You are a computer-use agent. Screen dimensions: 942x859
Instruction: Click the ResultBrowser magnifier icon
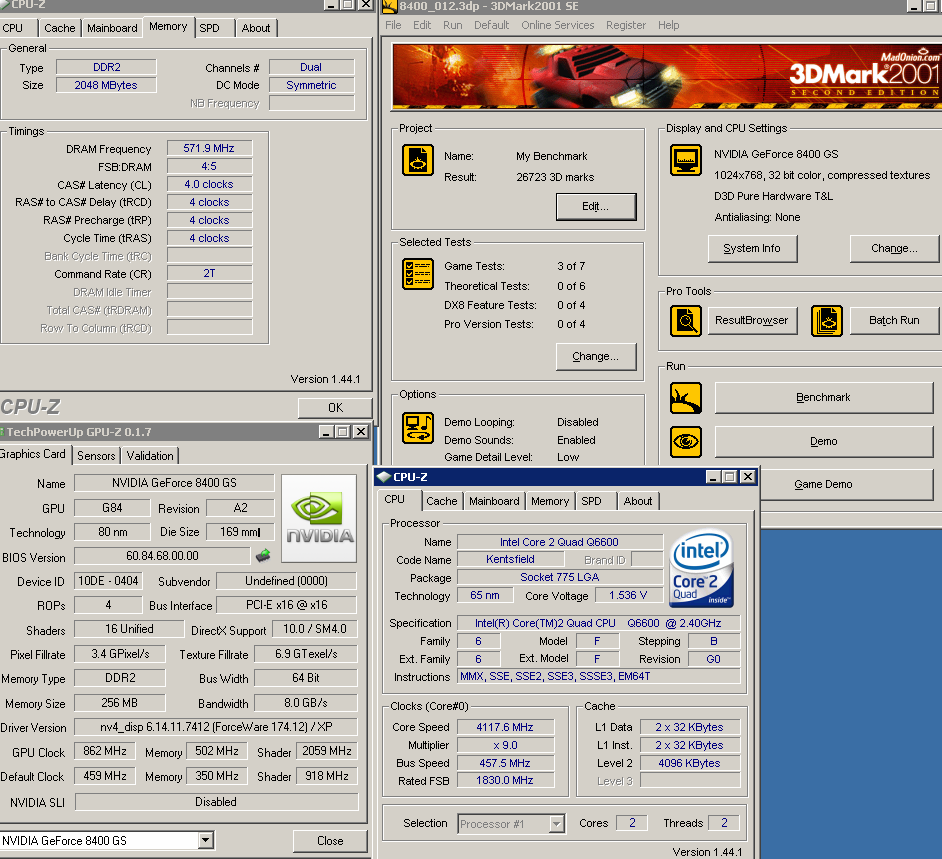click(x=685, y=321)
